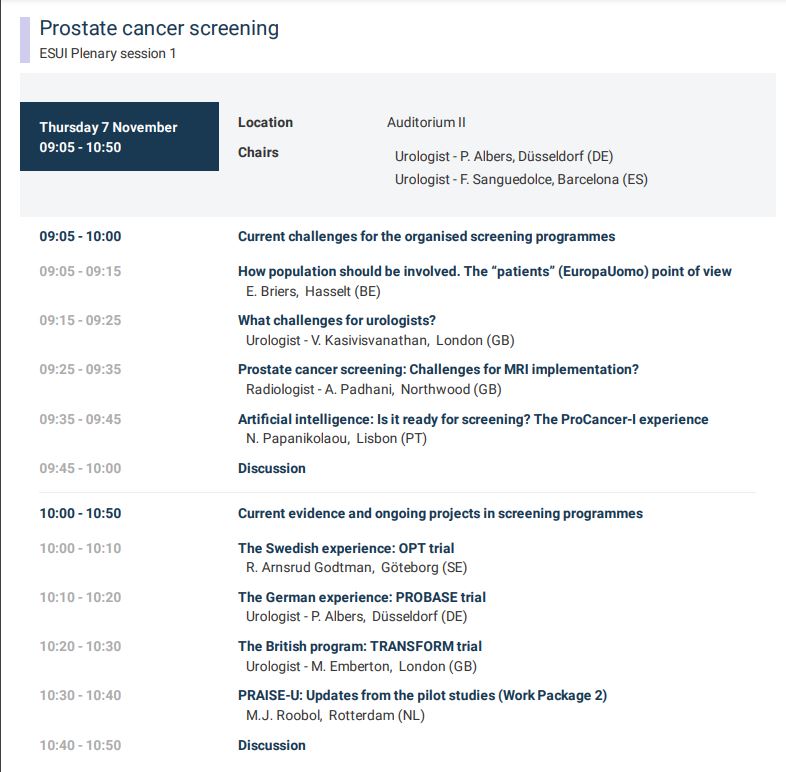Open 'The German experience: PROBASE trial'
The height and width of the screenshot is (772, 786).
[x=361, y=597]
